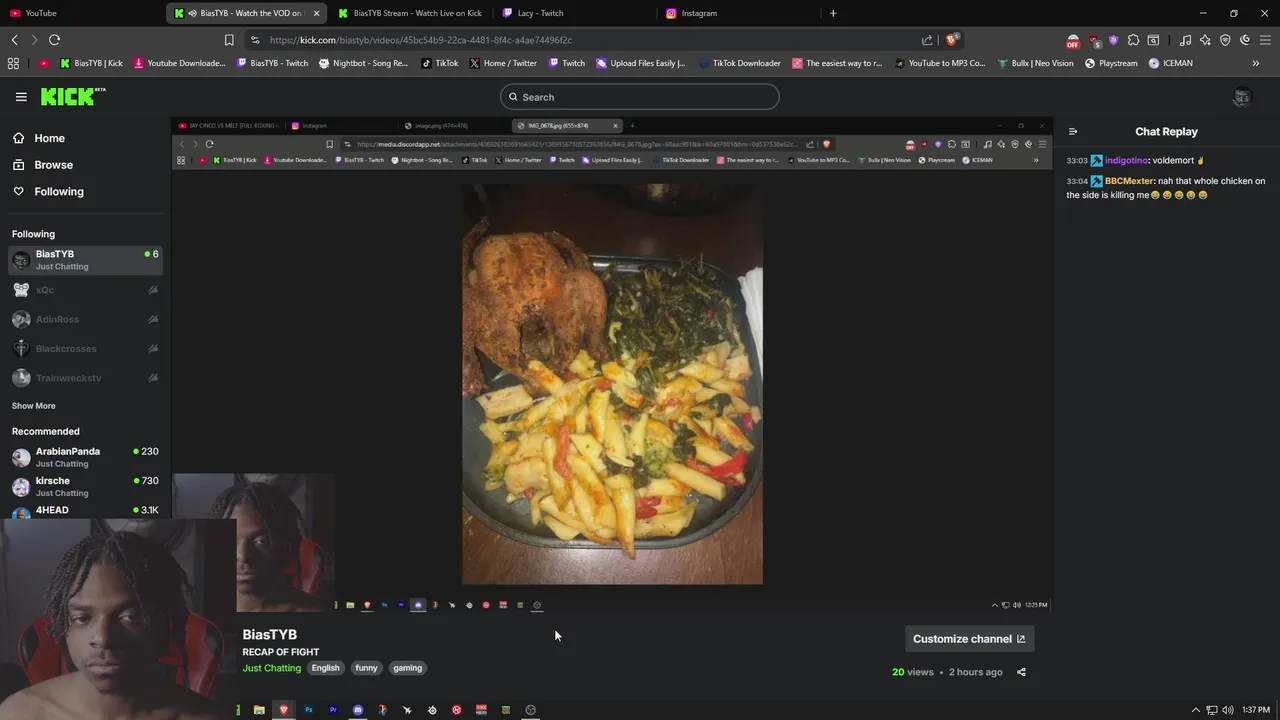Open Browse in Kick sidebar
This screenshot has height=720, width=1280.
(42, 165)
